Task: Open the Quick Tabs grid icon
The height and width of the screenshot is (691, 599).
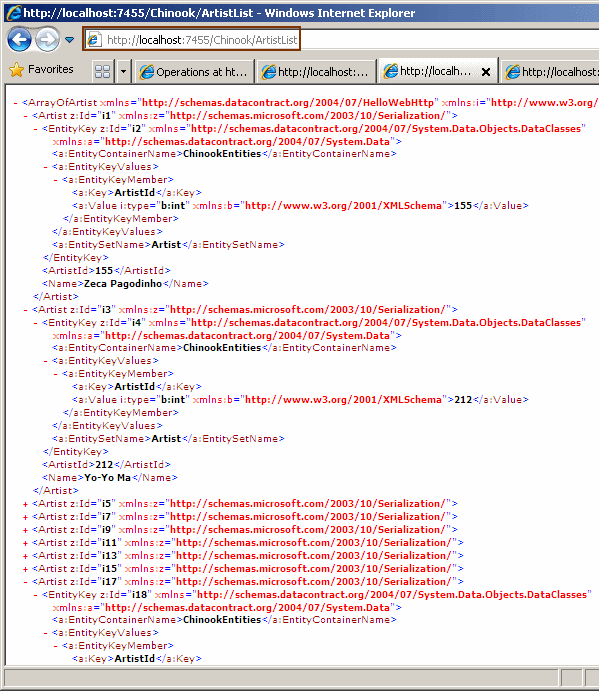Action: coord(103,71)
